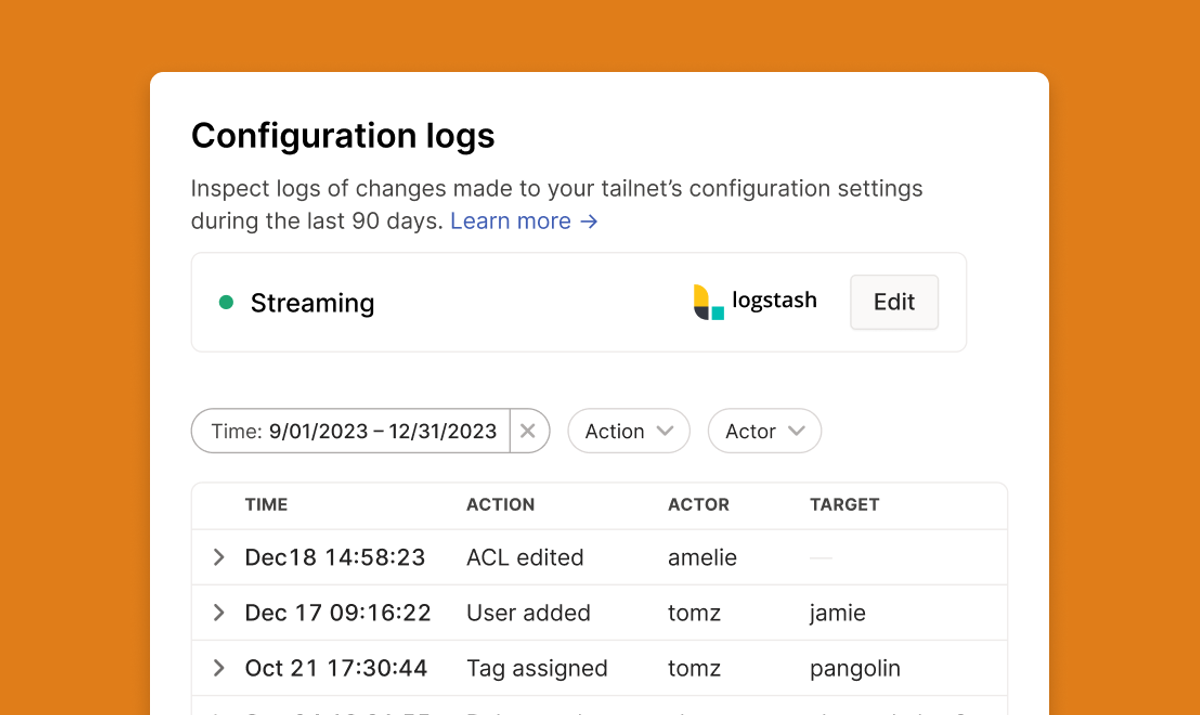This screenshot has width=1200, height=715.
Task: Select the TARGET column header
Action: (x=844, y=505)
